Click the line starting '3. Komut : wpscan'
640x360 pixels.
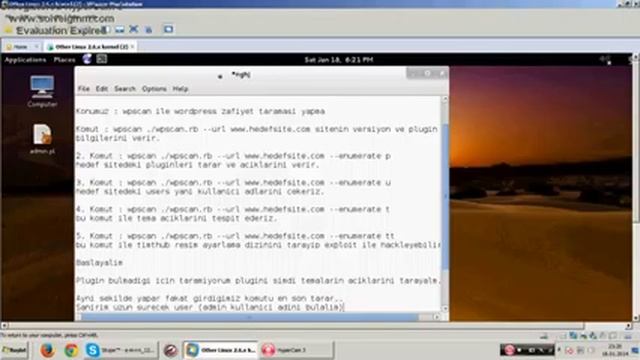click(233, 182)
